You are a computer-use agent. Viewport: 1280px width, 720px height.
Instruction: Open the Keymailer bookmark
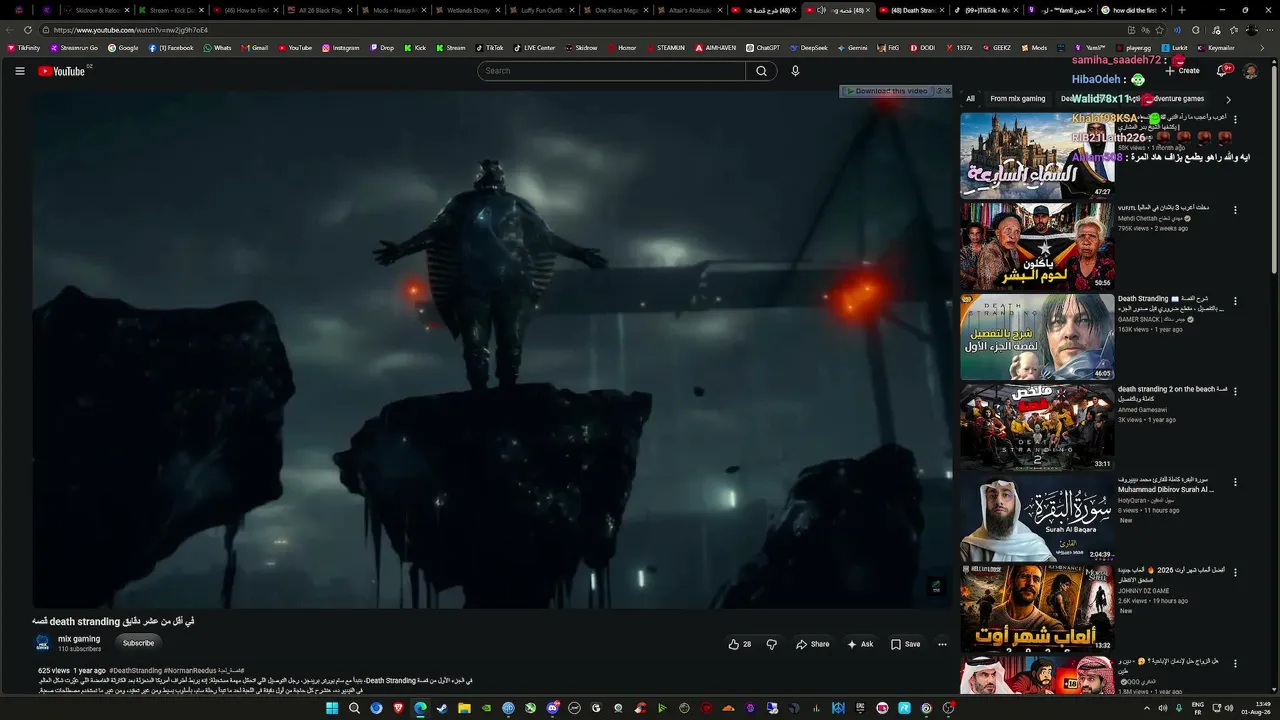click(1215, 47)
